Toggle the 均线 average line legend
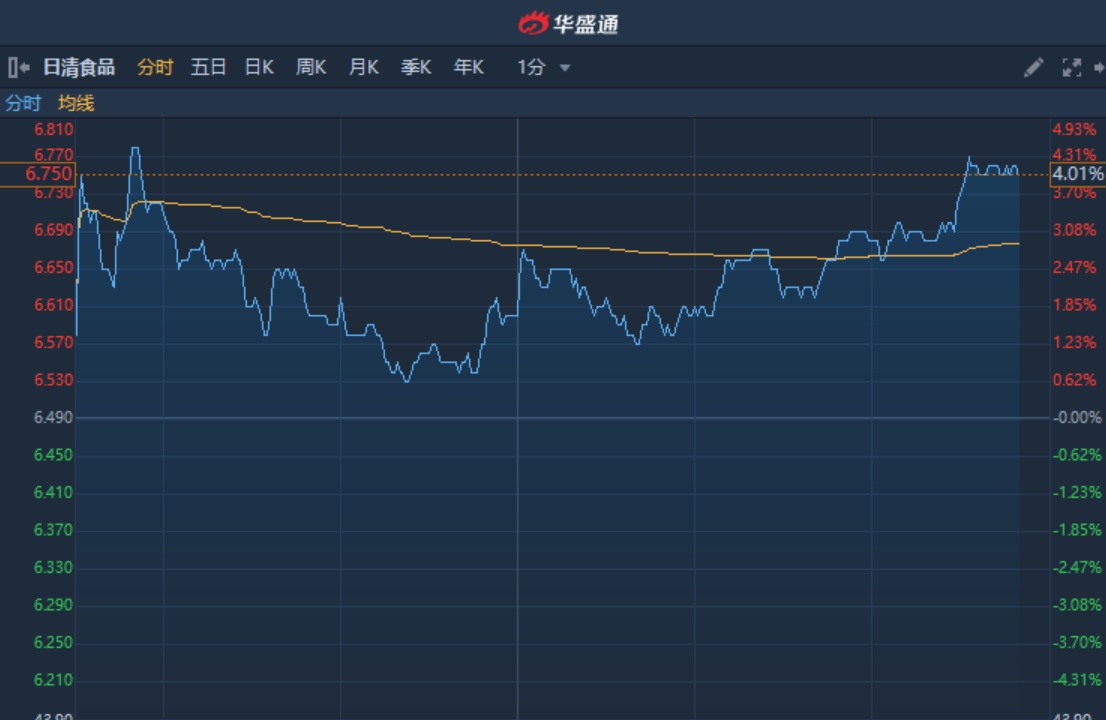Screen dimensions: 1106x720 click(x=76, y=103)
